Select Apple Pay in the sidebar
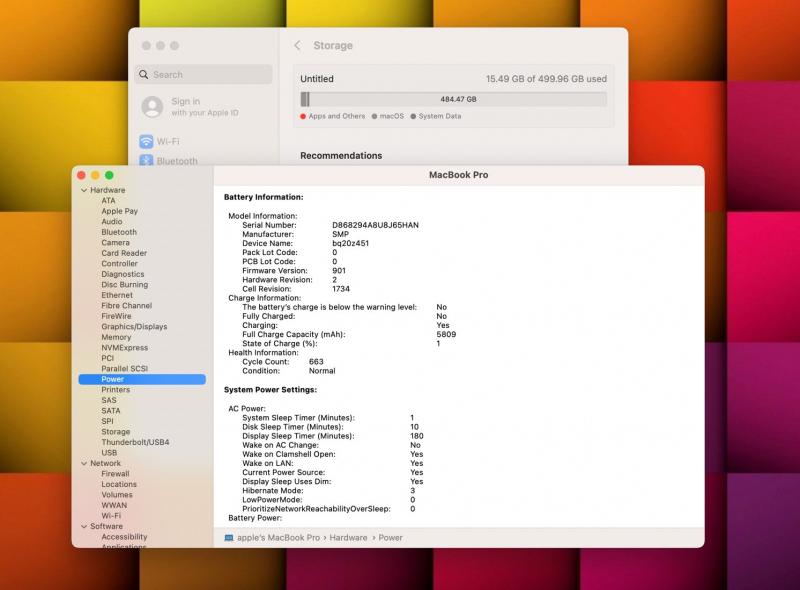Viewport: 800px width, 590px height. [119, 211]
